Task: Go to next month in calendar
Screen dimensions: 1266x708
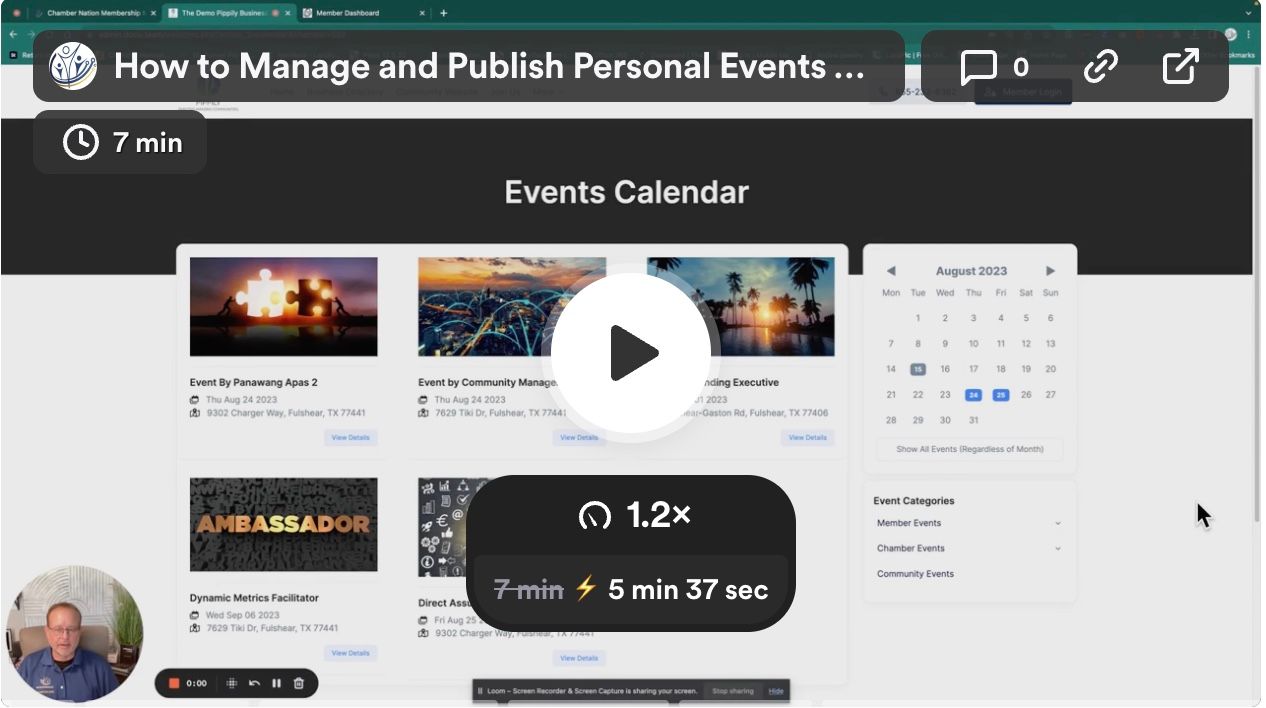Action: [1050, 271]
